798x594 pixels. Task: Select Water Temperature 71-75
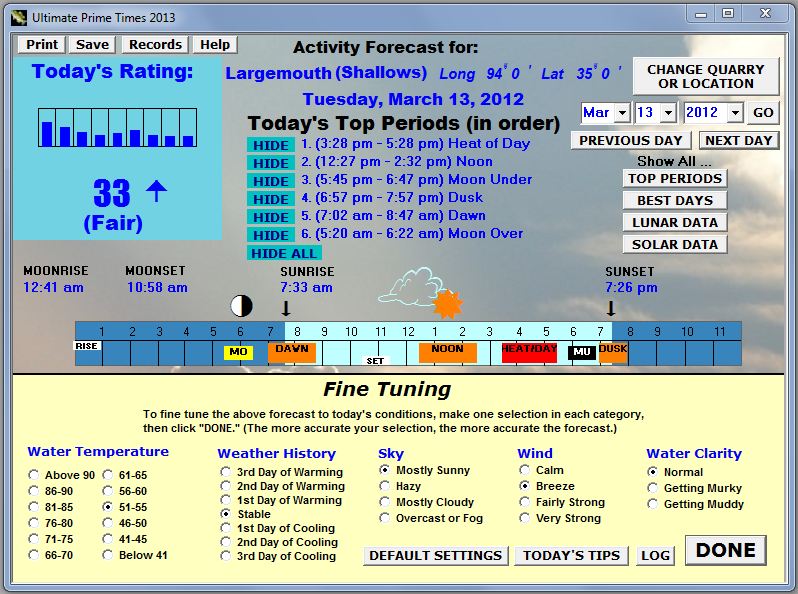pyautogui.click(x=34, y=539)
